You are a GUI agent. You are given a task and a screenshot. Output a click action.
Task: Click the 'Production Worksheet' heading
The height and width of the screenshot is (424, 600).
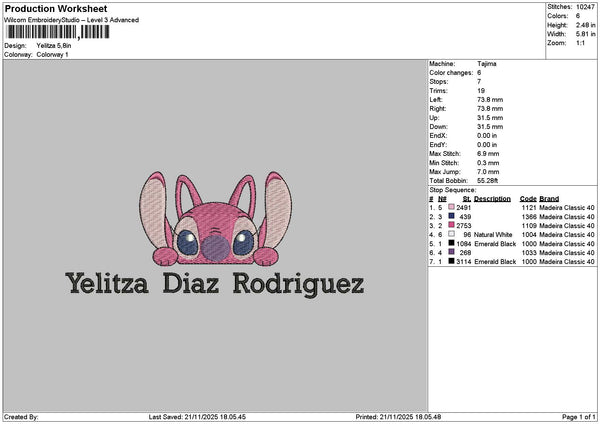tap(56, 8)
